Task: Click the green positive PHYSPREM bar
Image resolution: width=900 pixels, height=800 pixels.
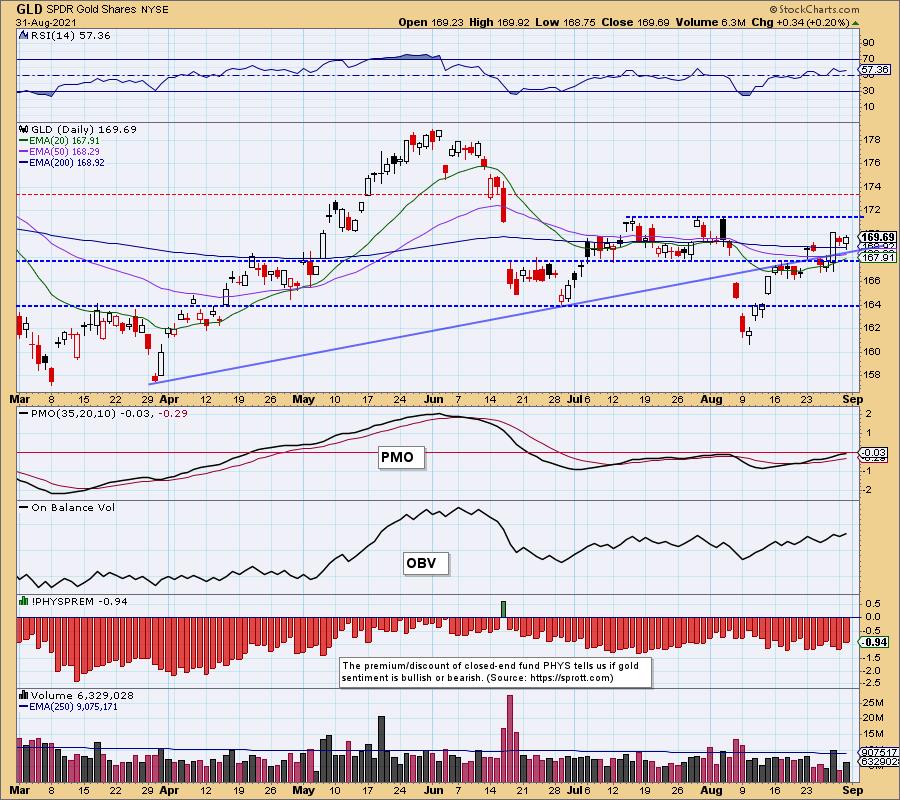Action: [503, 609]
